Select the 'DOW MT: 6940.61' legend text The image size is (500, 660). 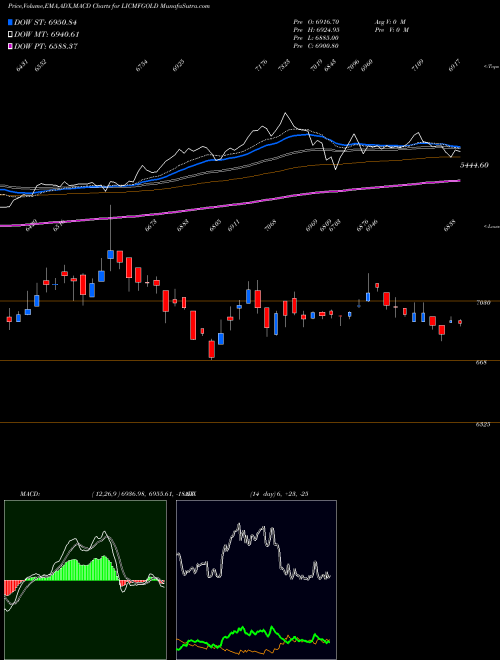click(x=47, y=35)
